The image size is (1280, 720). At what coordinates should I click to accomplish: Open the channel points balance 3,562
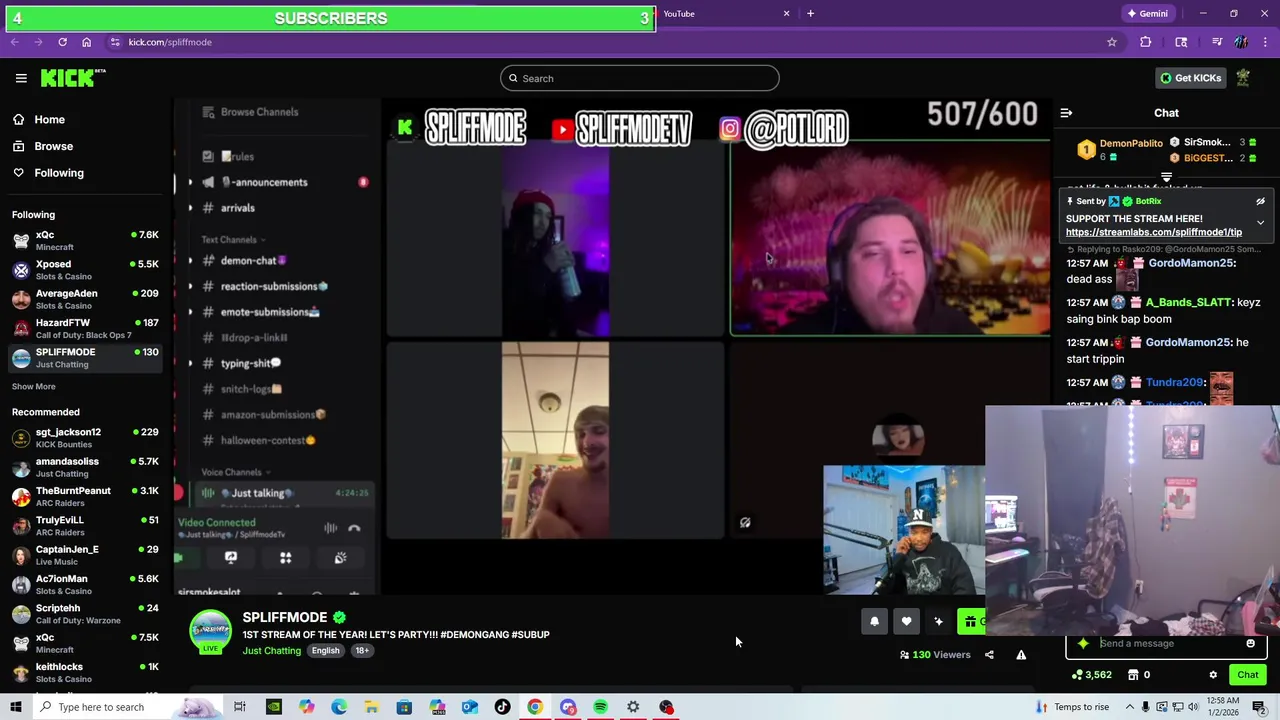(1091, 675)
